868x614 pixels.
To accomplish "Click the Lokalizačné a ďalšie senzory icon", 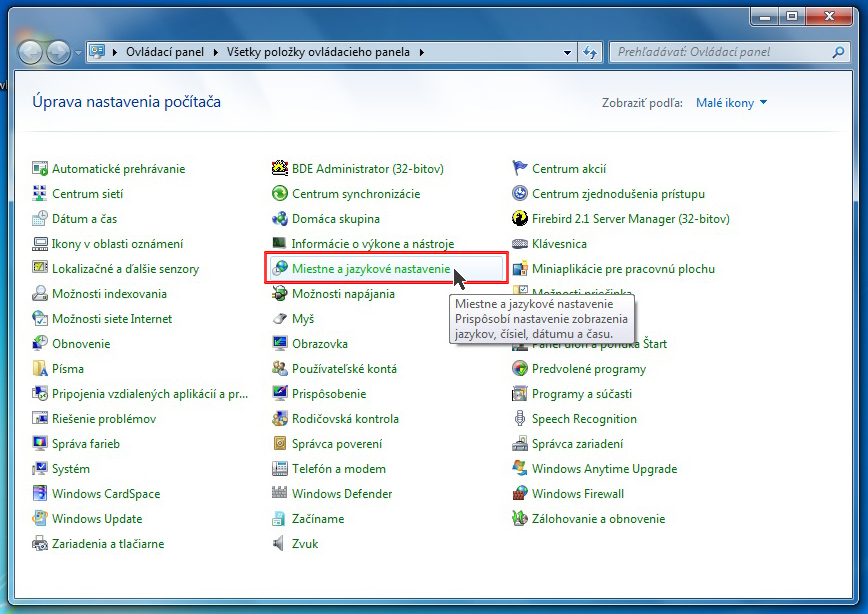I will tap(40, 268).
